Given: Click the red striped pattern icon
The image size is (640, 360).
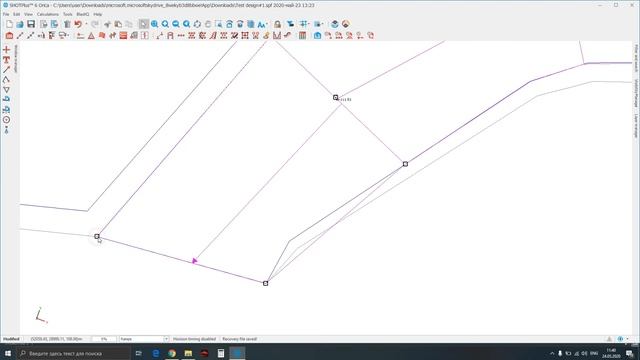Looking at the screenshot, I should [x=123, y=36].
